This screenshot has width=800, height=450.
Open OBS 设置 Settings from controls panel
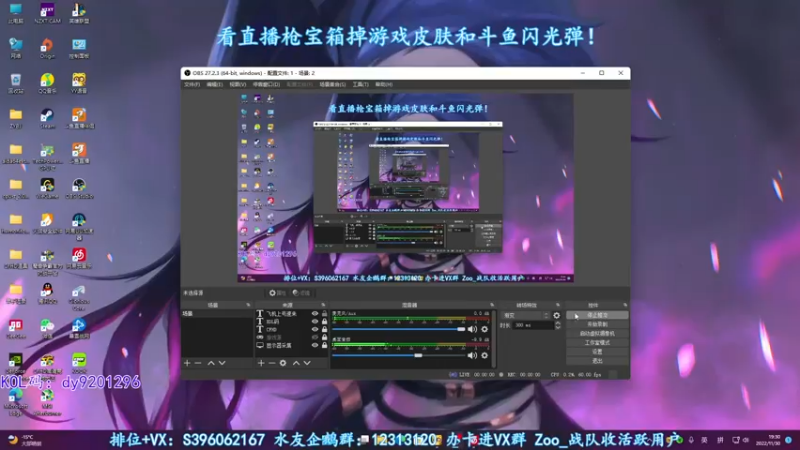[x=597, y=352]
